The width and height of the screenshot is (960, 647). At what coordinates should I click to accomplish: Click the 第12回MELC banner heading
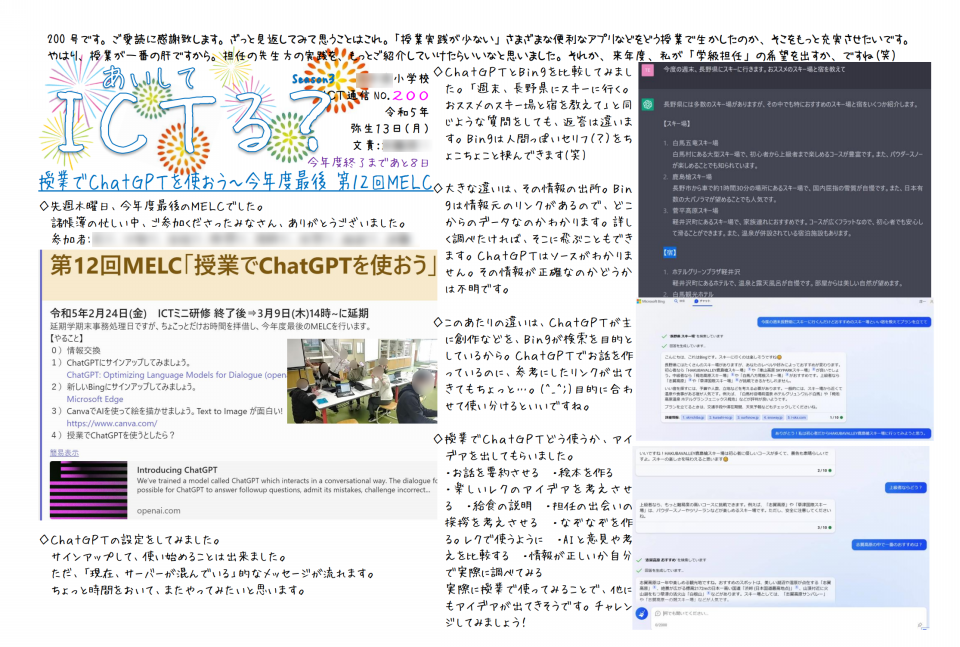pyautogui.click(x=244, y=266)
